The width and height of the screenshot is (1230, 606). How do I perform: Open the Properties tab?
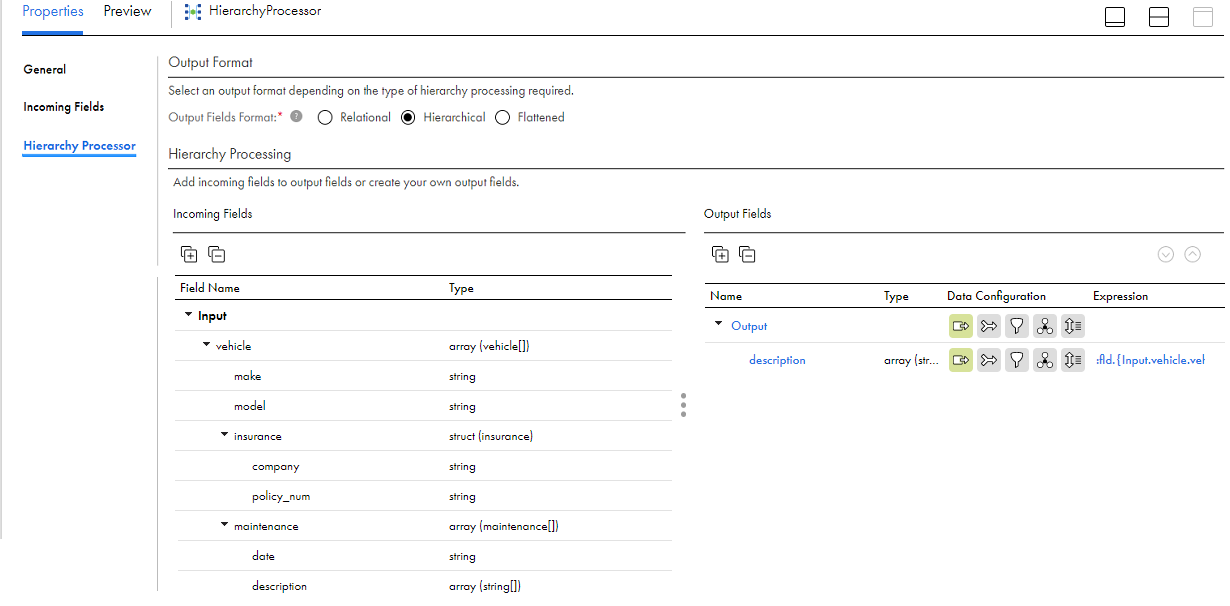52,12
